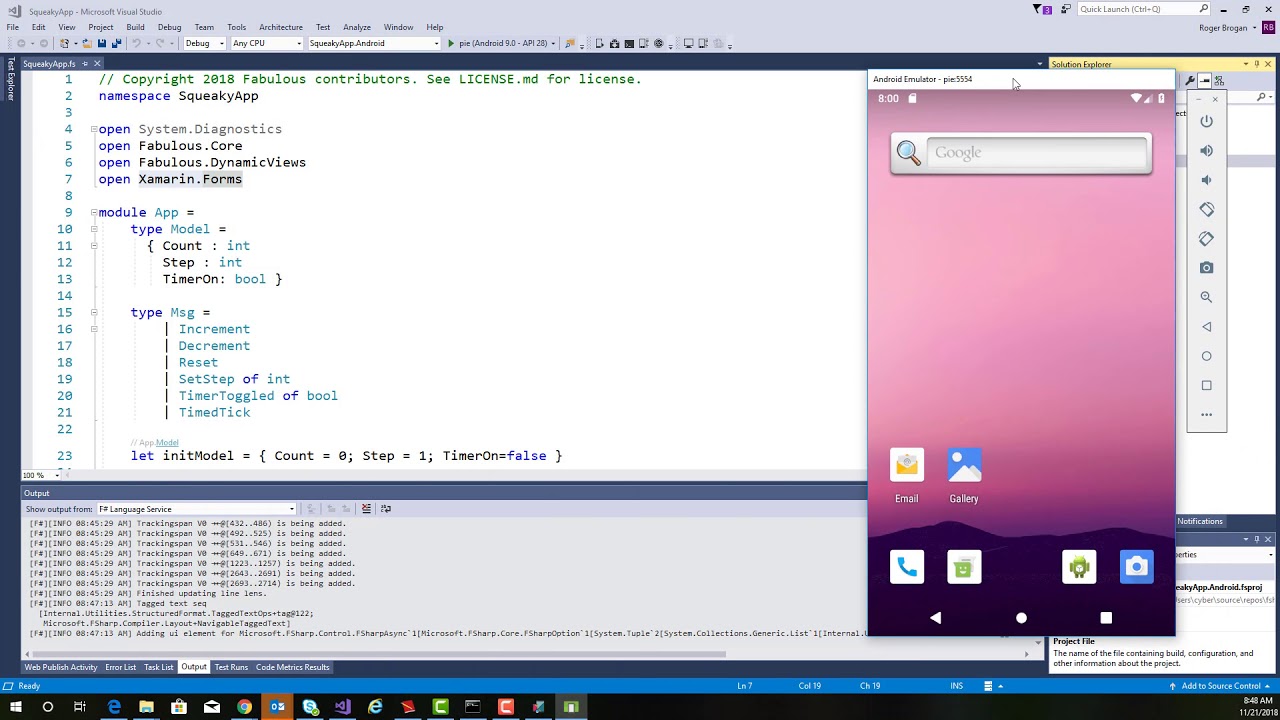Open Debug configuration dropdown
Viewport: 1280px width, 720px height.
(205, 43)
